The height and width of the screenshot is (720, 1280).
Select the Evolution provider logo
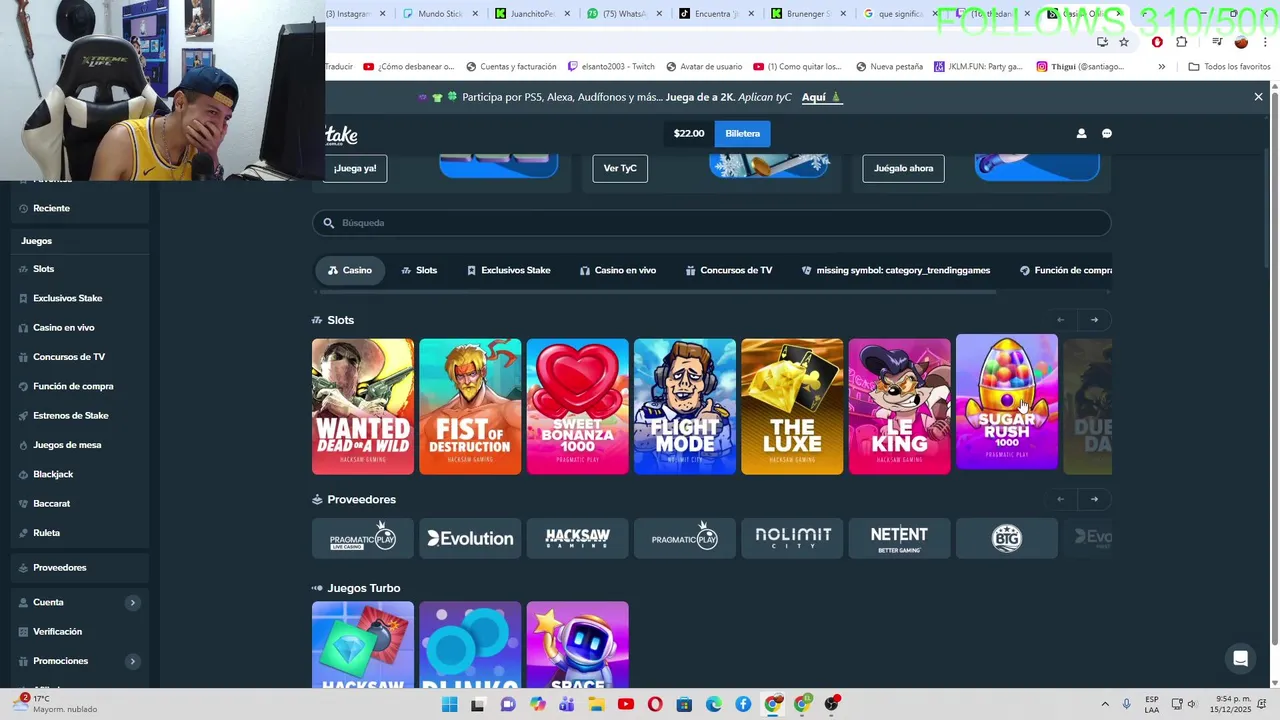pos(470,538)
